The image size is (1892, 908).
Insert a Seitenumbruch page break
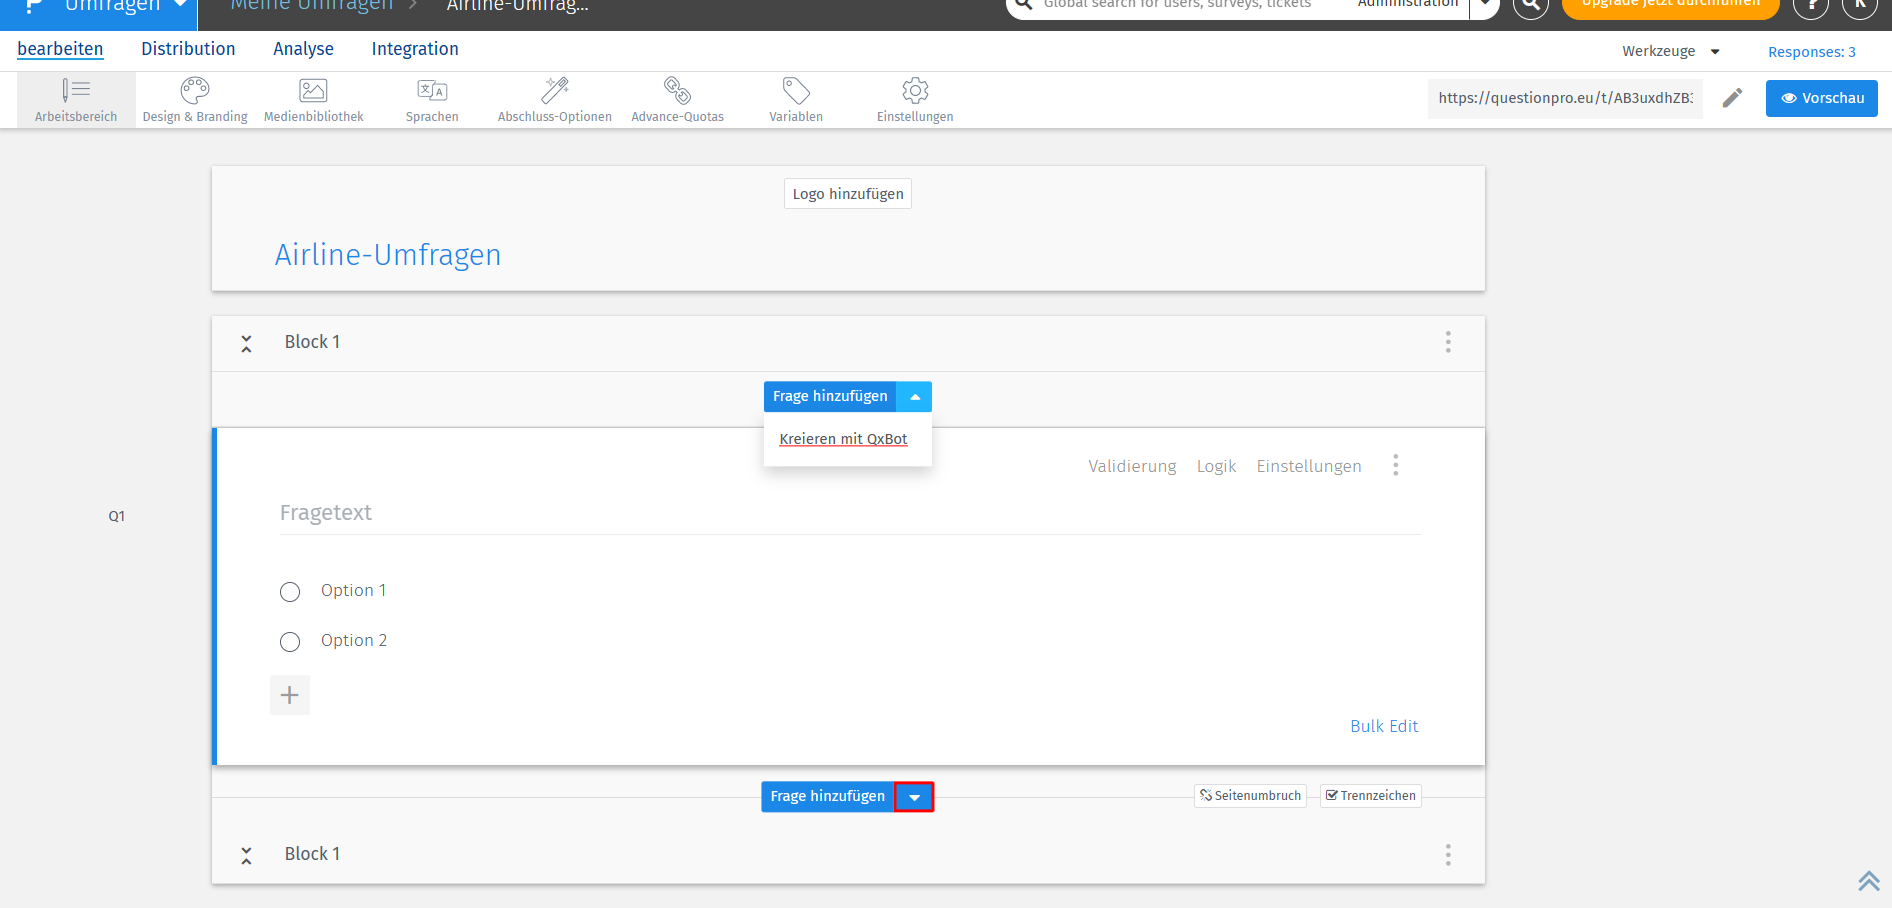click(x=1250, y=796)
